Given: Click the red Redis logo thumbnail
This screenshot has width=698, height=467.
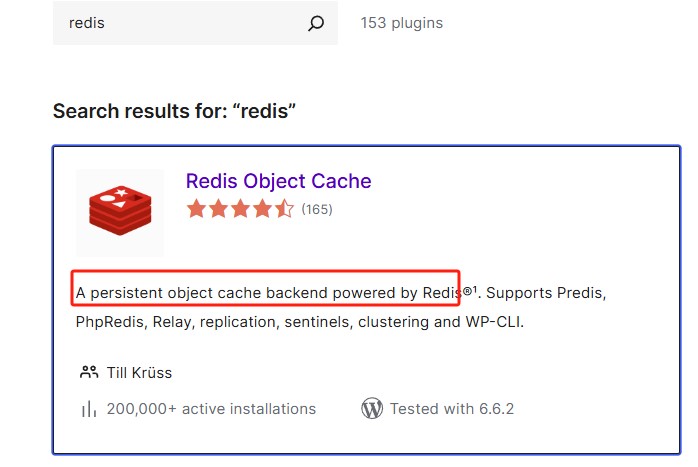Looking at the screenshot, I should click(x=120, y=212).
